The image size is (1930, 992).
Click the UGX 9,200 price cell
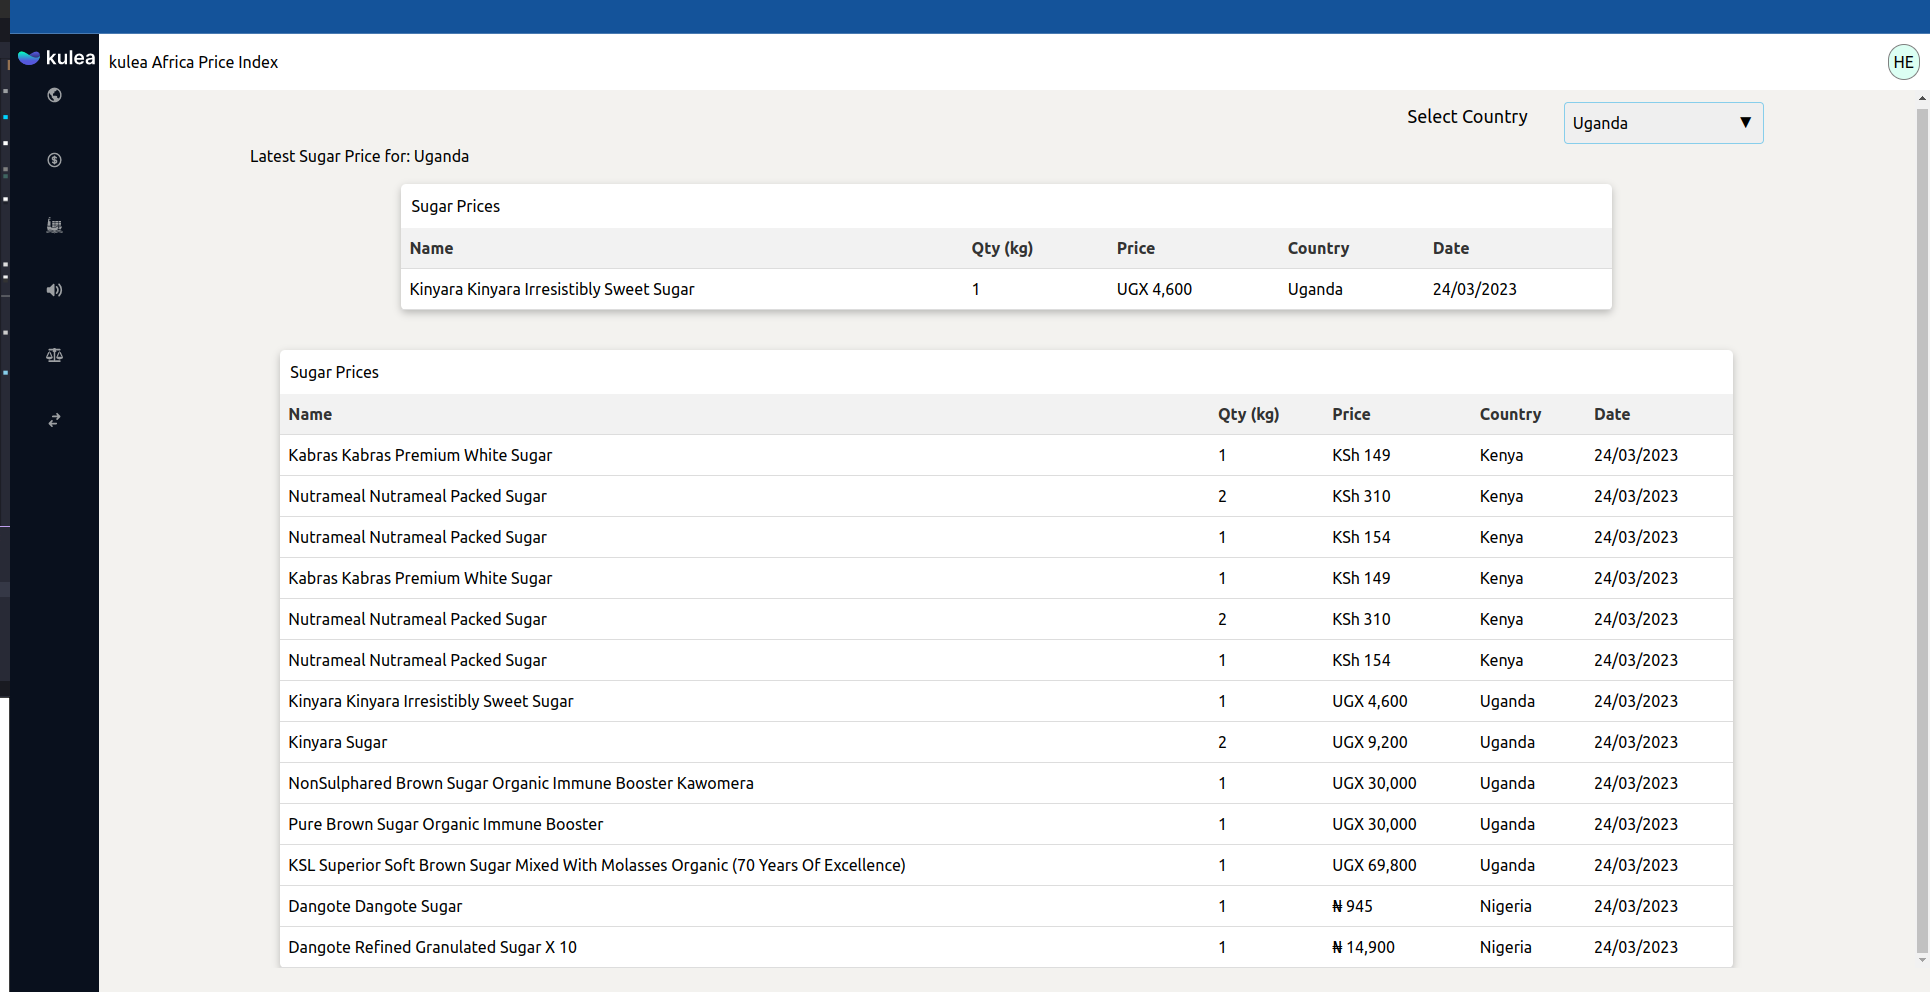[1369, 742]
